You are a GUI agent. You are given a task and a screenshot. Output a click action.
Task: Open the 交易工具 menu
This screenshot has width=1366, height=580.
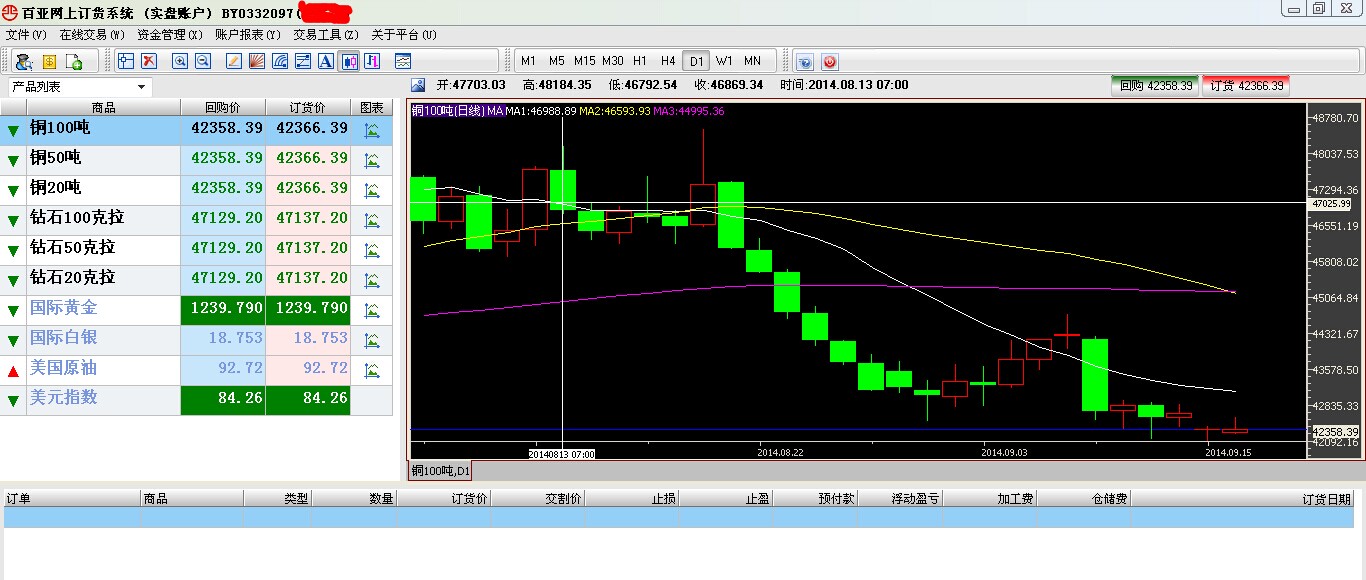pyautogui.click(x=326, y=35)
